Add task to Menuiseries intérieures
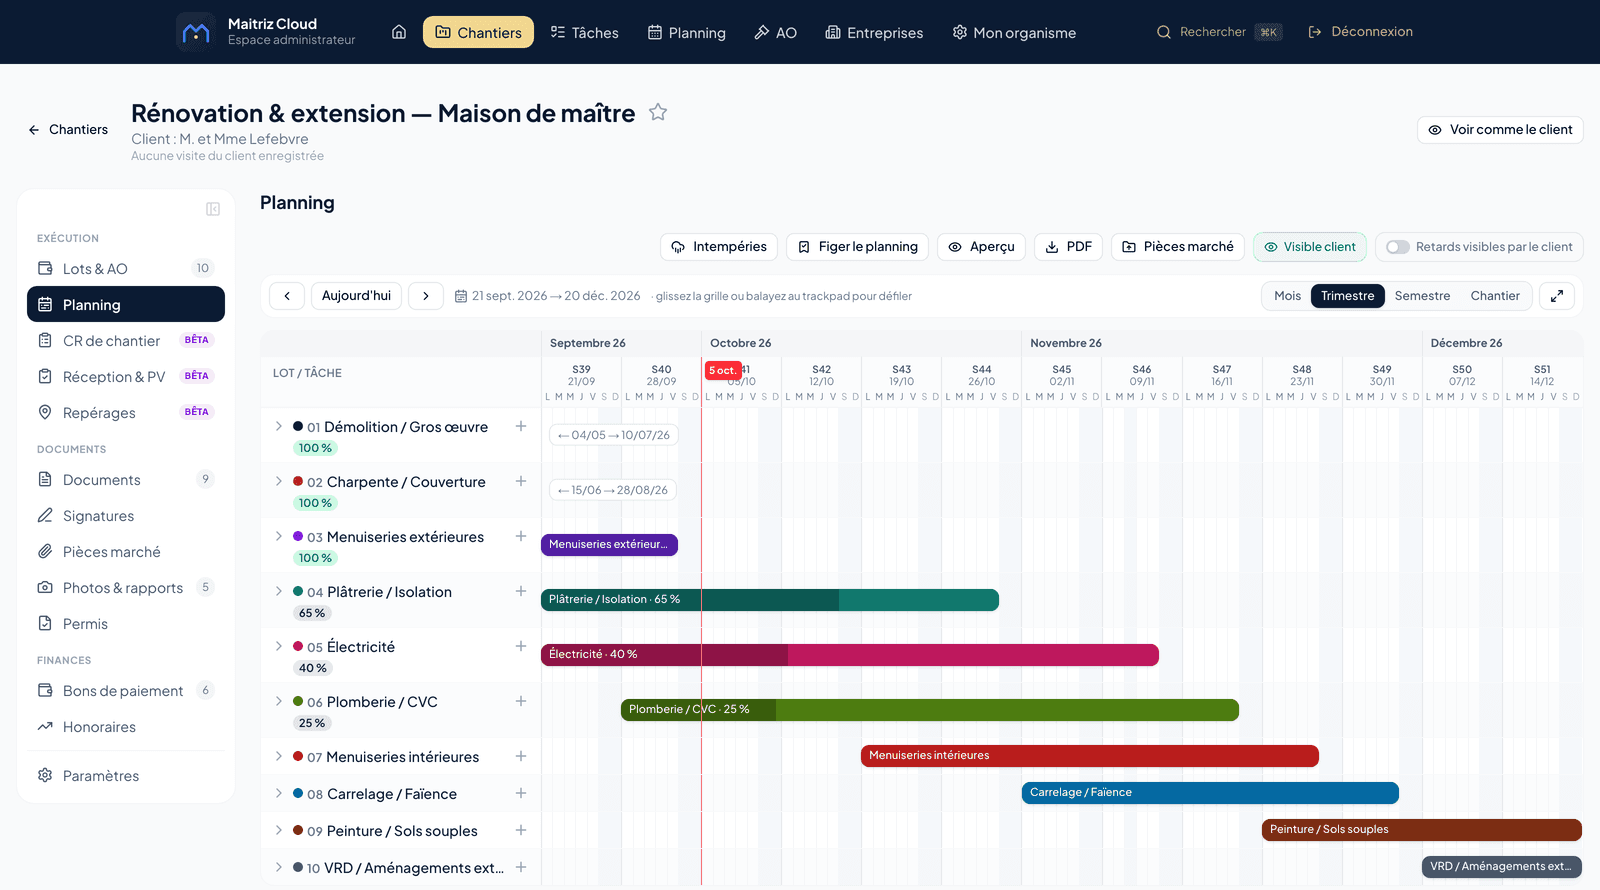Image resolution: width=1600 pixels, height=890 pixels. (x=521, y=756)
